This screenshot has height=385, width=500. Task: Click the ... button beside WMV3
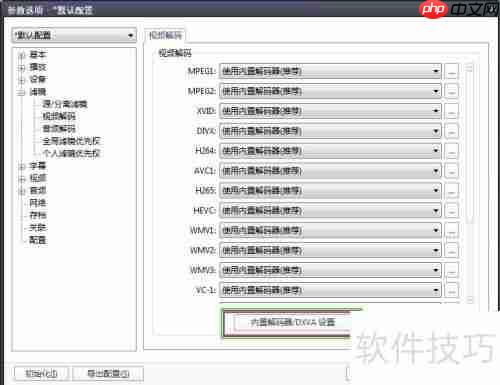tap(451, 270)
